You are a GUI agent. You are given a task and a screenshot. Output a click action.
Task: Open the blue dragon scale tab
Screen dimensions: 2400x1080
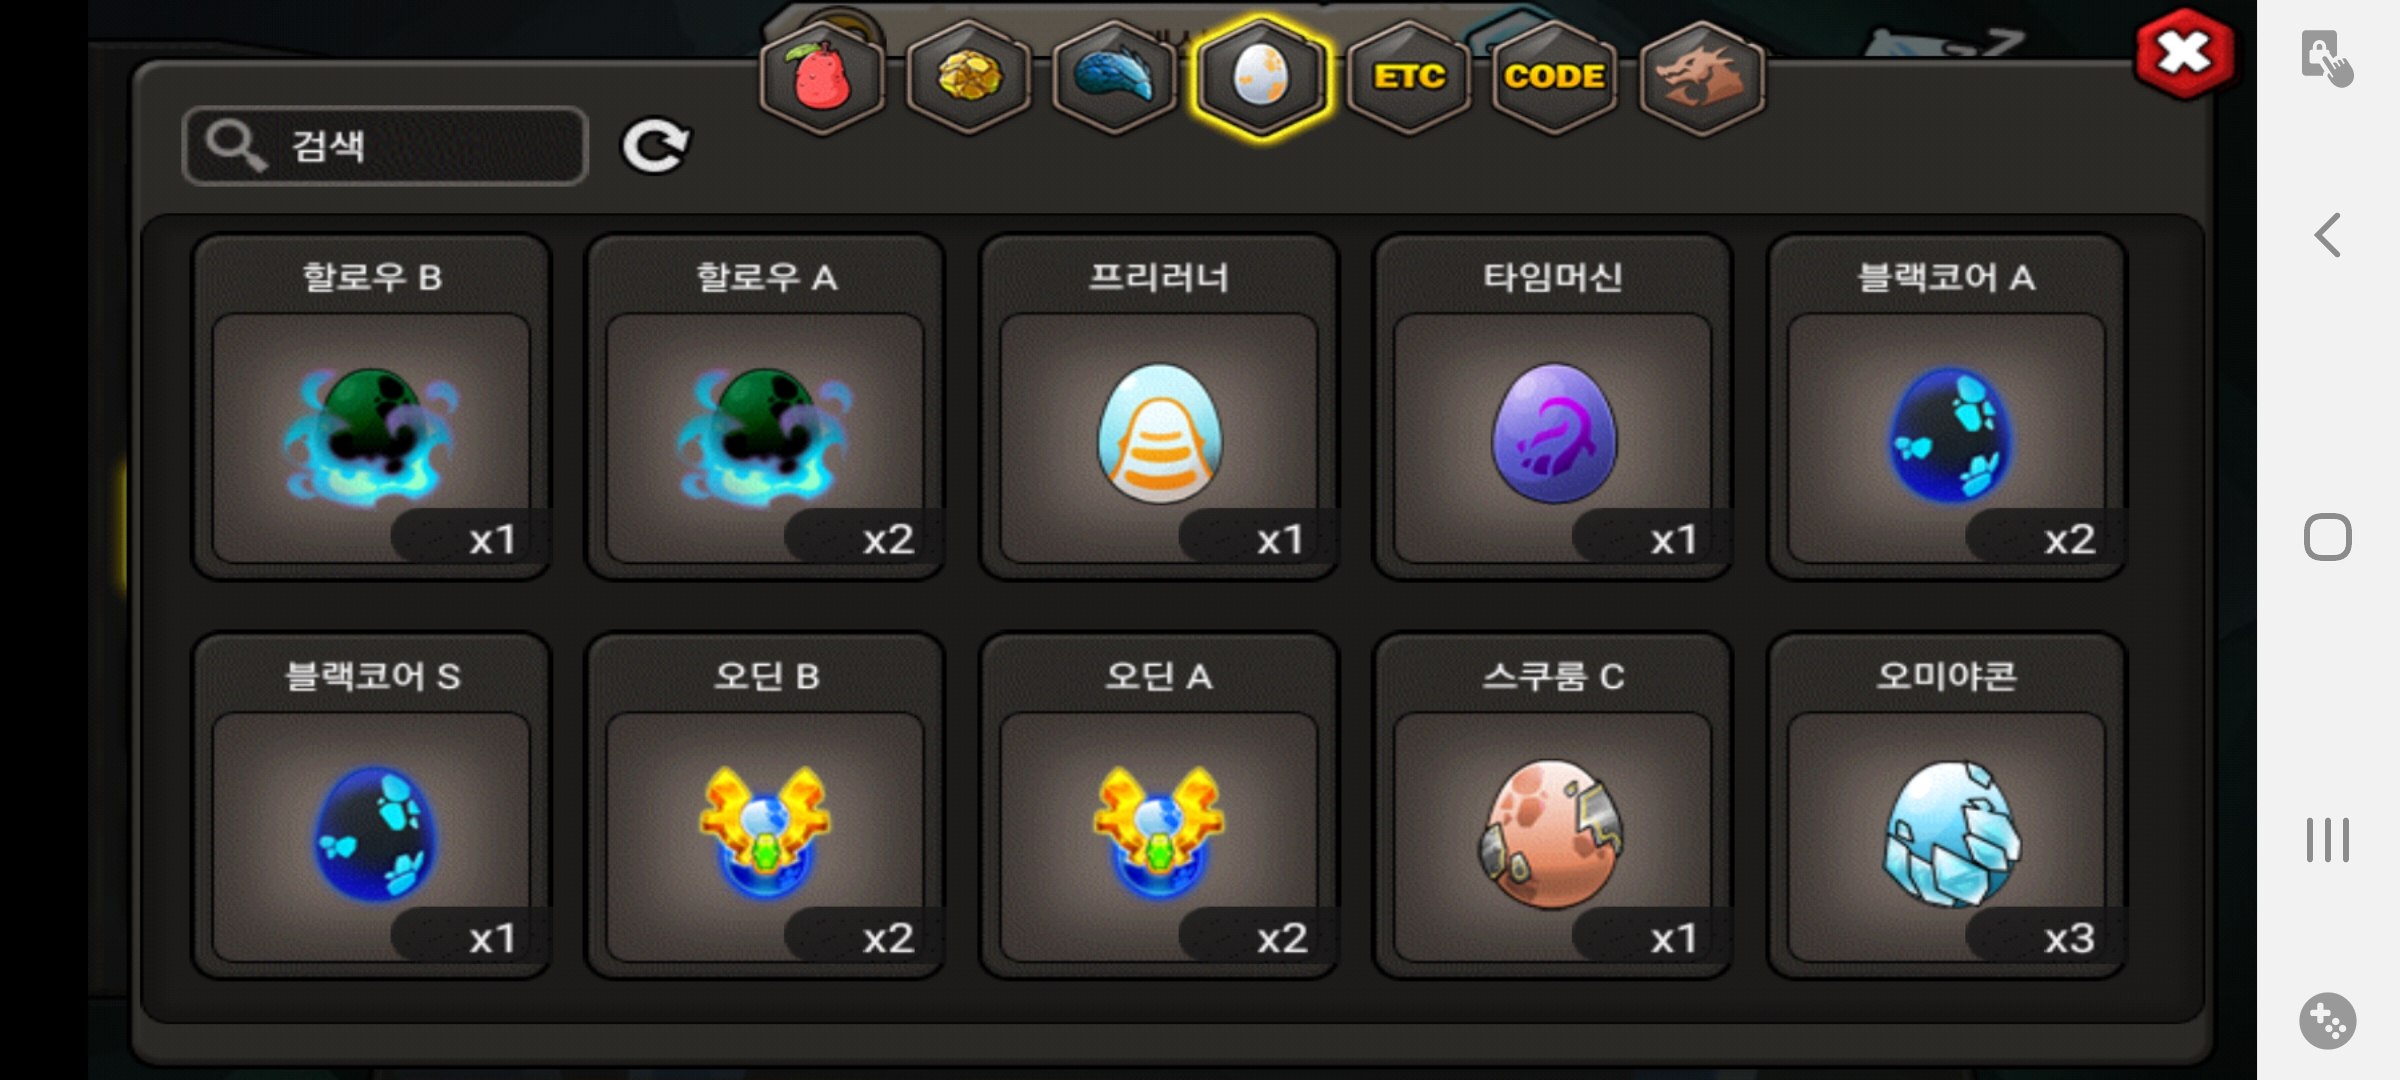tap(1114, 77)
